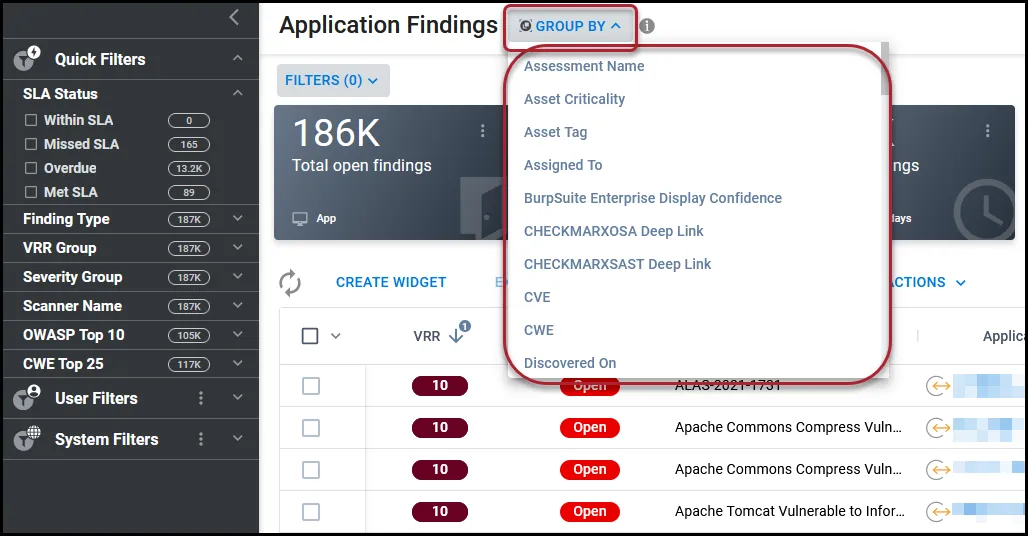
Task: Click the Open status badge in Apache Tomcat row
Action: (589, 512)
